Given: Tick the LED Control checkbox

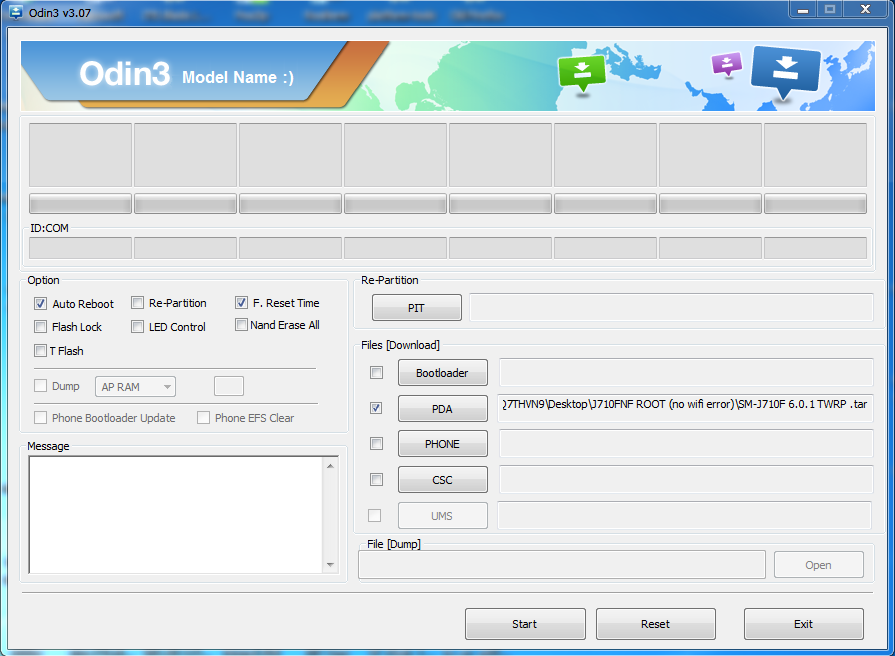Looking at the screenshot, I should (x=137, y=327).
